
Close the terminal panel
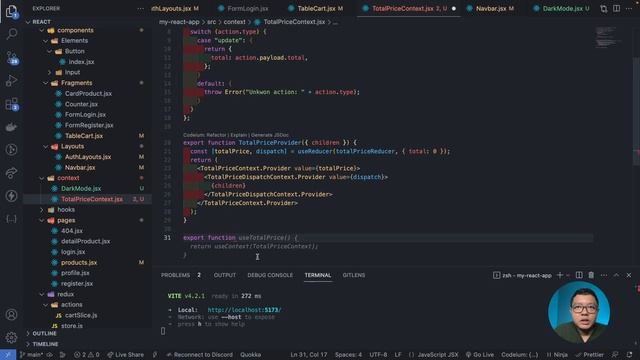pos(629,275)
